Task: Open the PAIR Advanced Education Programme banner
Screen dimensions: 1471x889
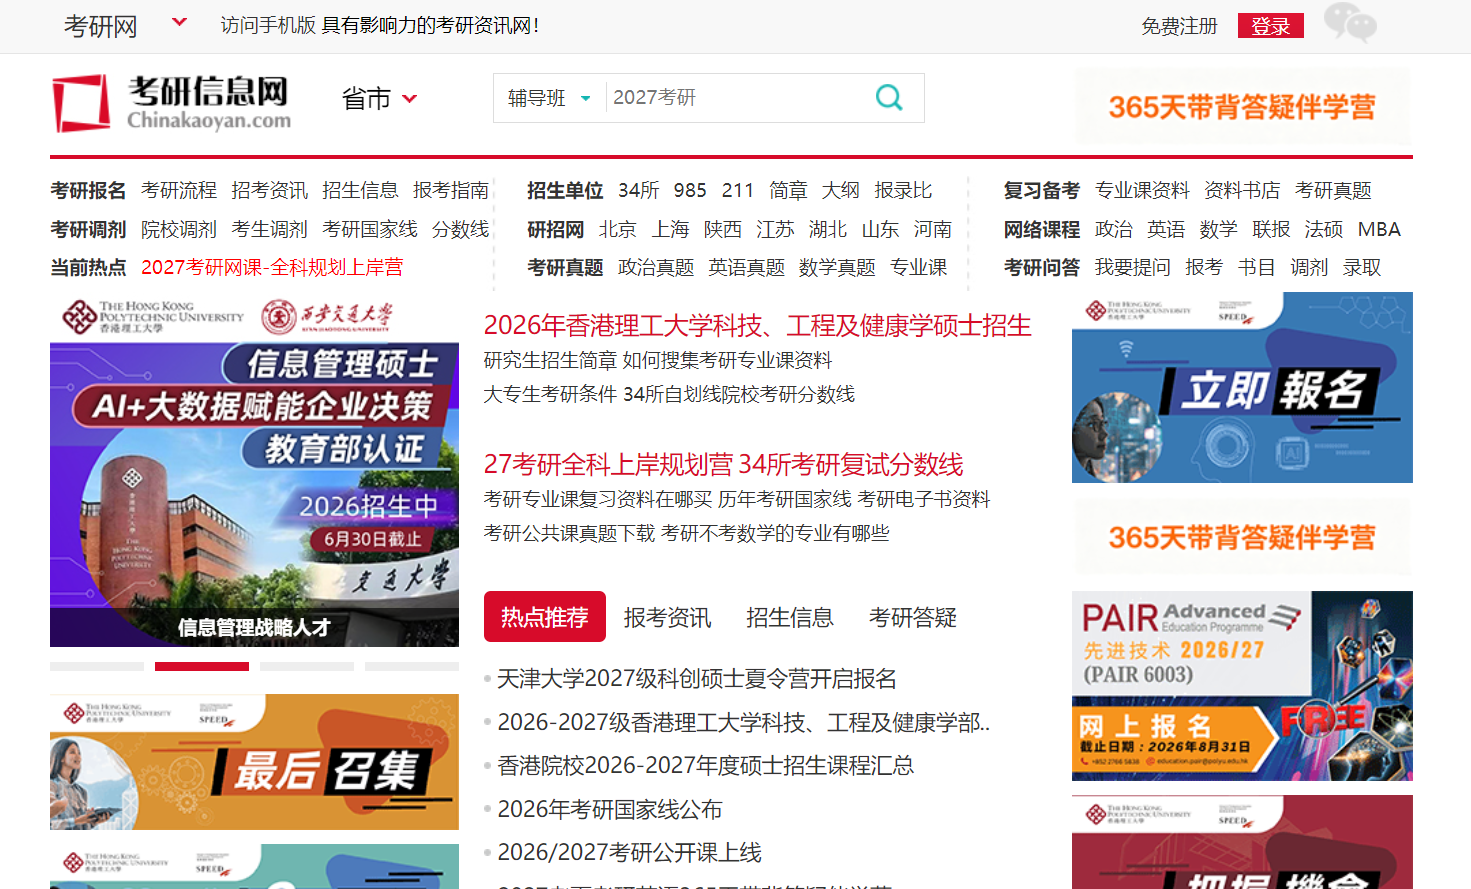Action: click(1242, 686)
